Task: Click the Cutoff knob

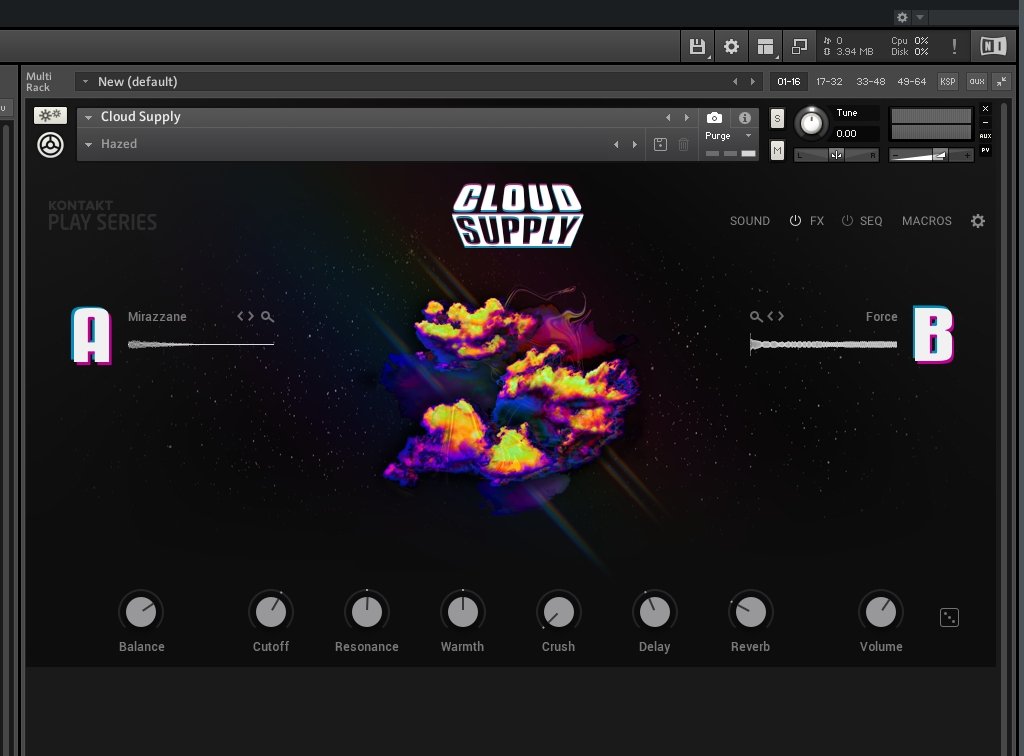Action: click(270, 611)
